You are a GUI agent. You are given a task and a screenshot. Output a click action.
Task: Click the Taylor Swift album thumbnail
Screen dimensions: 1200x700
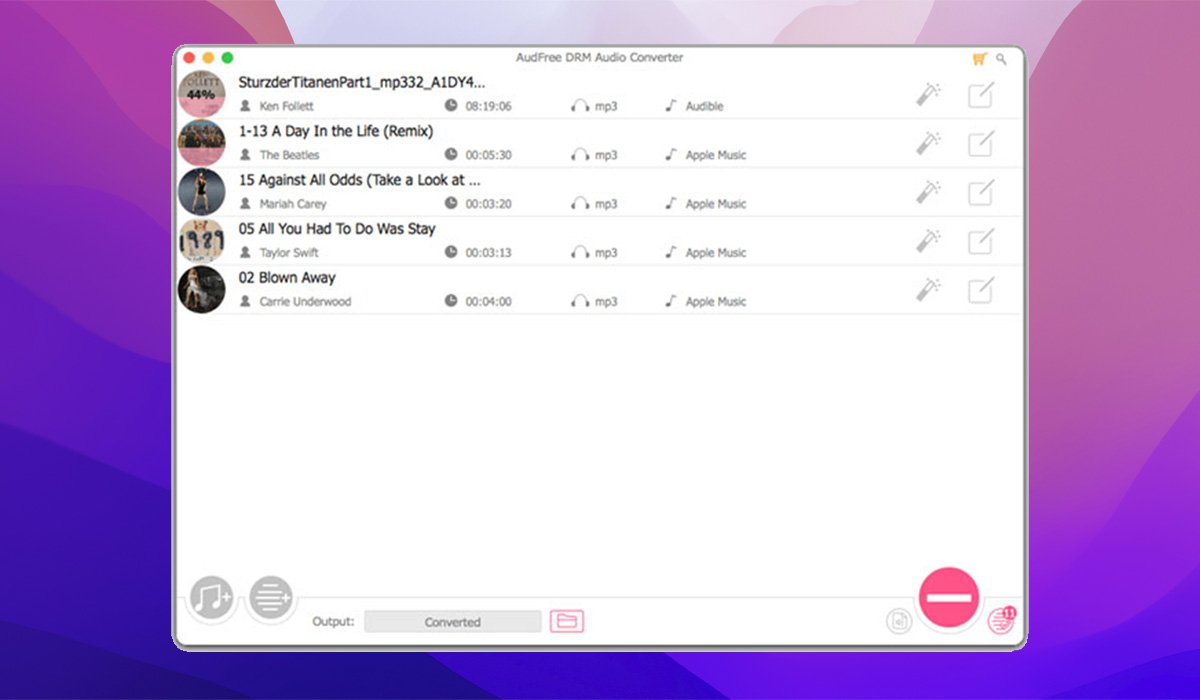202,241
